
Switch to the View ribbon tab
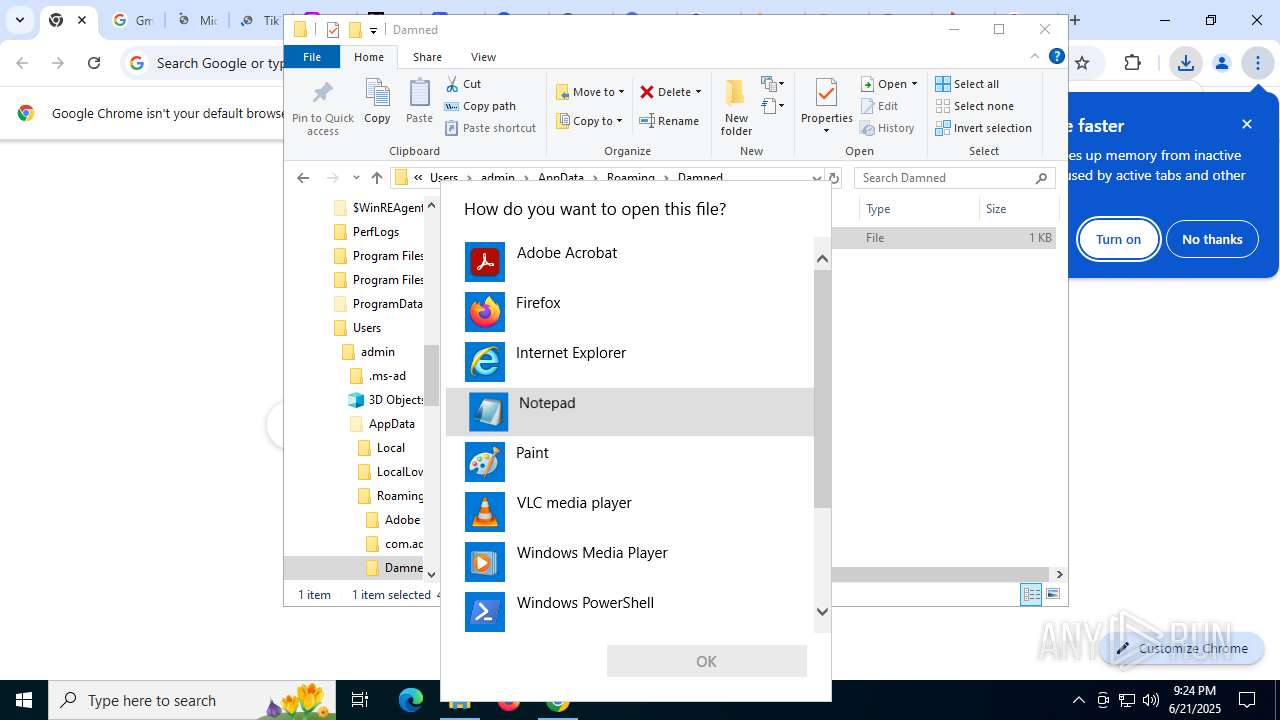483,57
